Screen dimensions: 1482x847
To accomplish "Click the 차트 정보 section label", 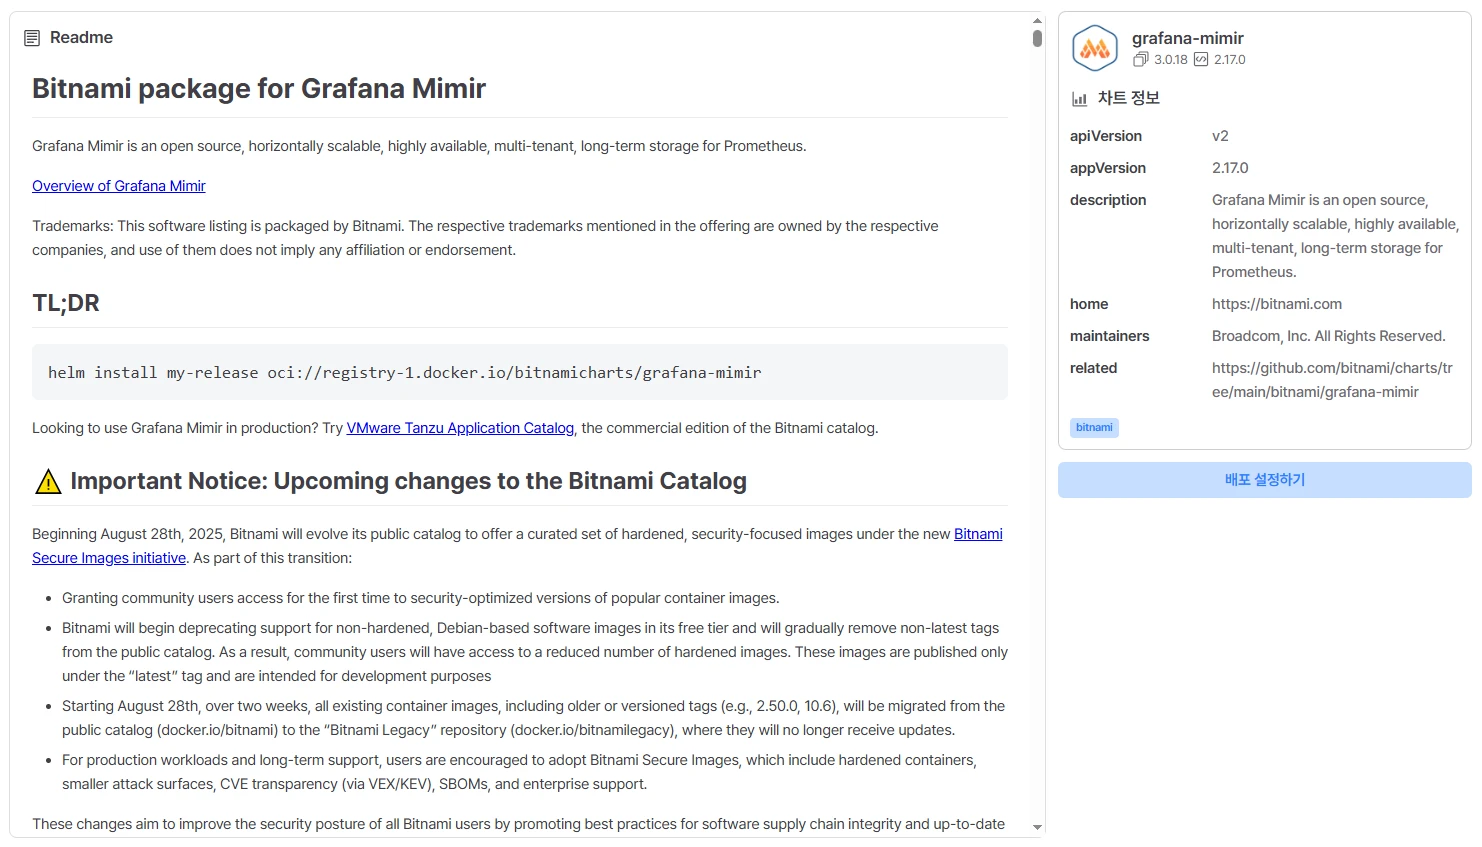I will [1129, 98].
